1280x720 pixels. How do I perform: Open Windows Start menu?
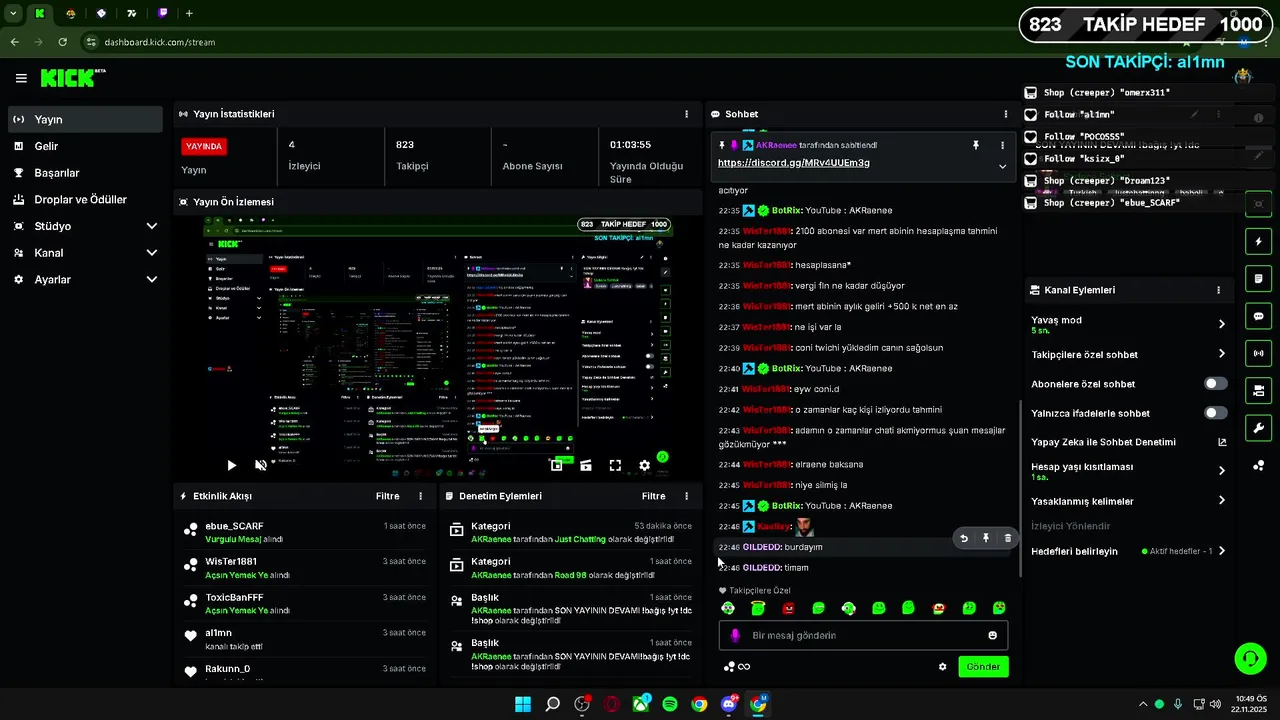pos(523,704)
